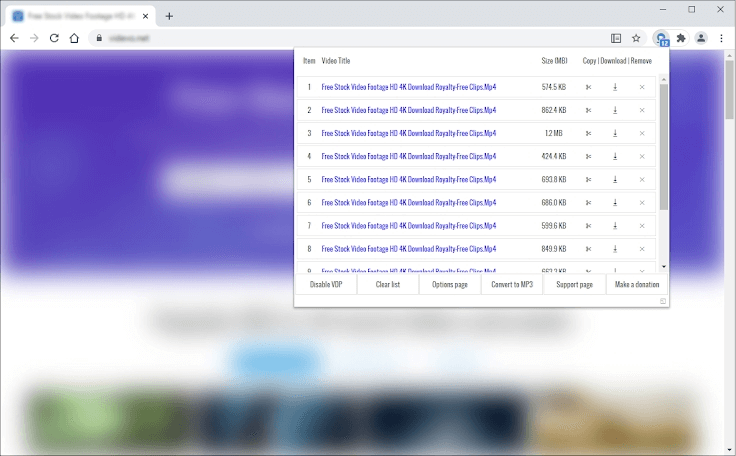Viewport: 736px width, 456px height.
Task: Download the 1.2 MB video
Action: coord(615,133)
